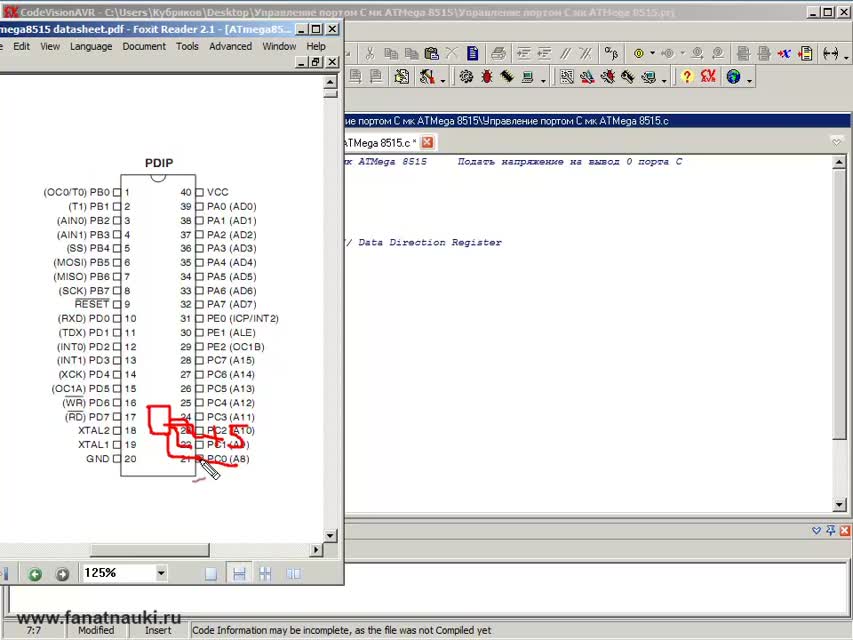Open dropdown arrow after brace matching icon

point(846,57)
